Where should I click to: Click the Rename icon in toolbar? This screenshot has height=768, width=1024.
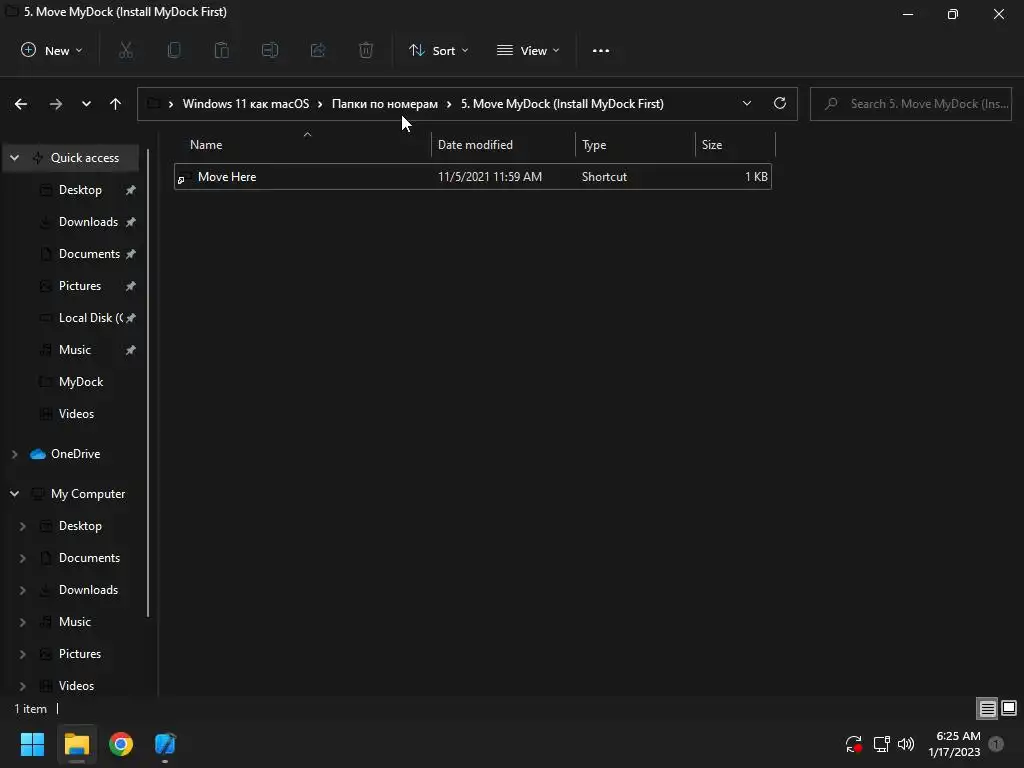pyautogui.click(x=270, y=50)
